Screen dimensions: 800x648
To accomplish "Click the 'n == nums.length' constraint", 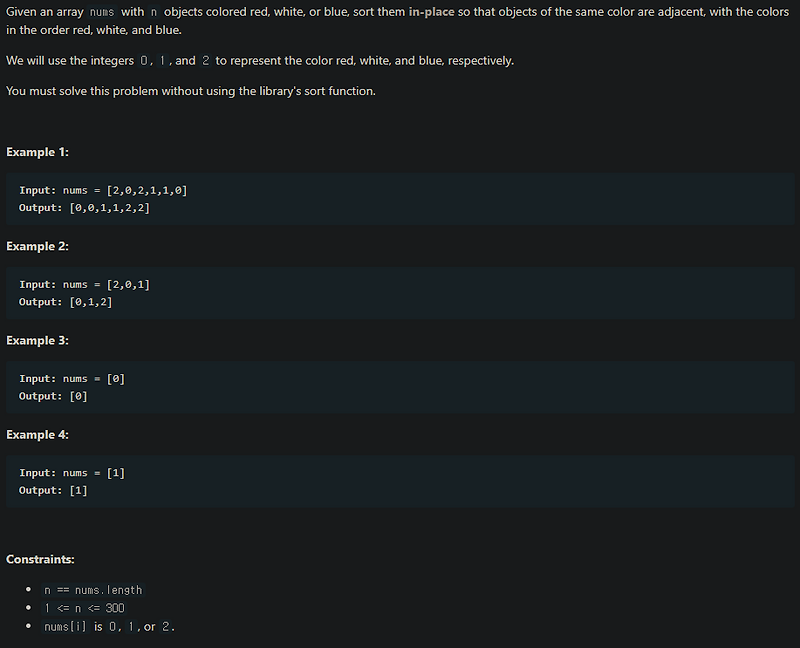I will tap(93, 590).
